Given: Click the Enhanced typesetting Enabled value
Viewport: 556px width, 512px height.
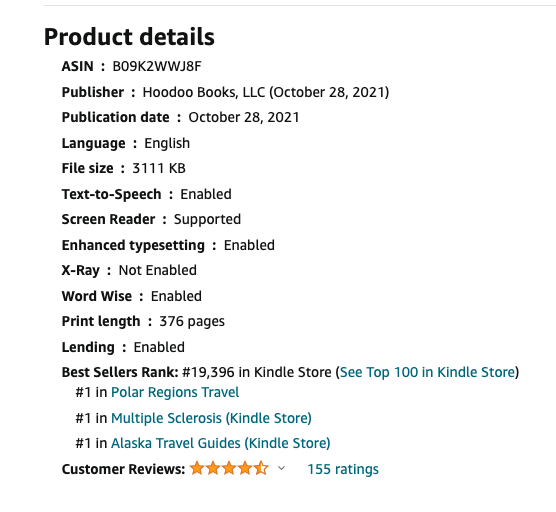Looking at the screenshot, I should point(249,245).
